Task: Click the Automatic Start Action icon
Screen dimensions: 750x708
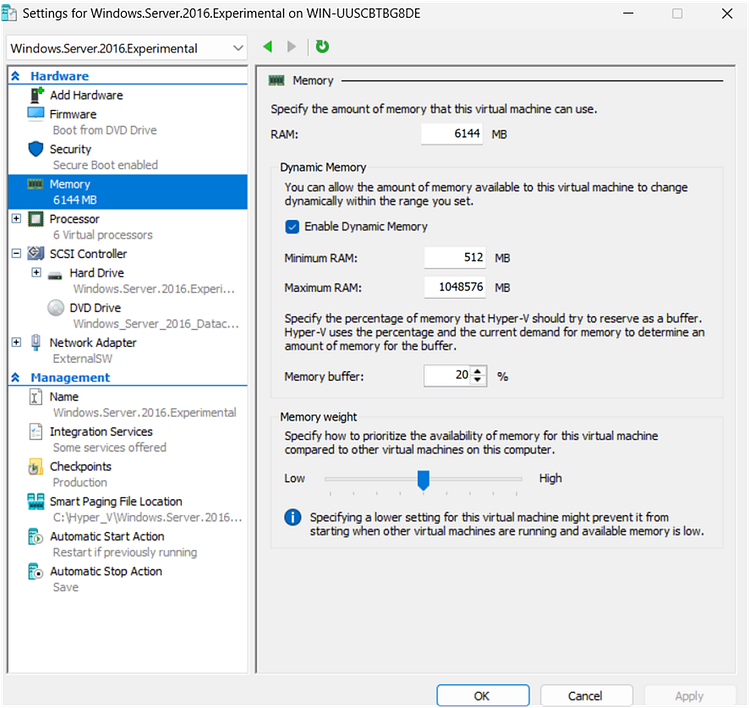Action: coord(35,537)
